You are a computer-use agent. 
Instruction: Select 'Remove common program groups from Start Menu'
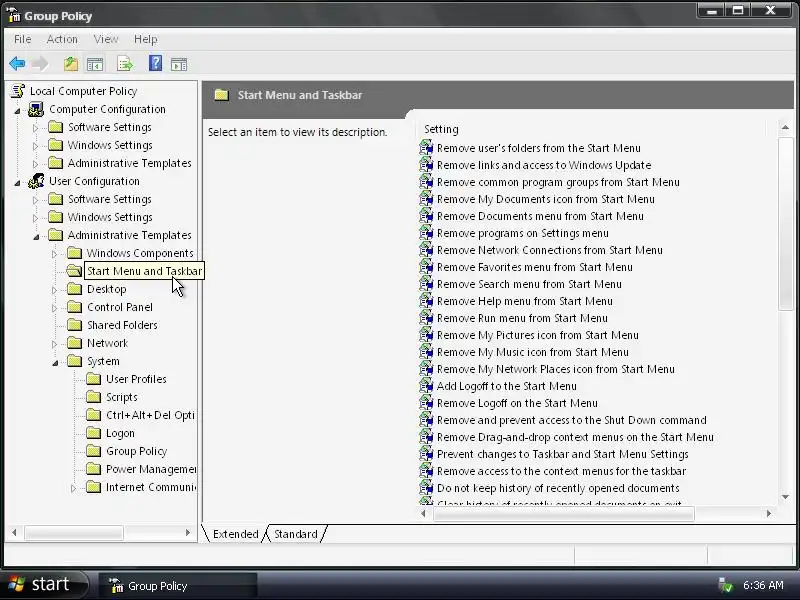click(x=558, y=182)
